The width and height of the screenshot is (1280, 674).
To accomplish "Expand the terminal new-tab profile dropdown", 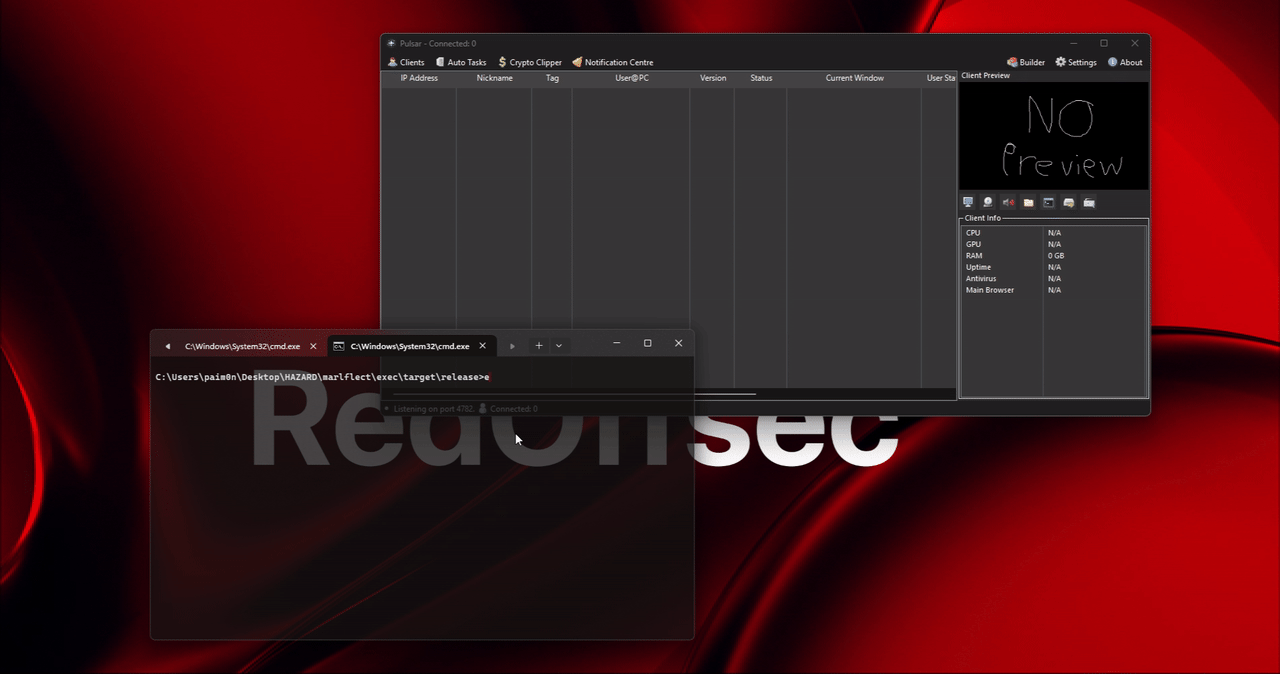I will [559, 346].
